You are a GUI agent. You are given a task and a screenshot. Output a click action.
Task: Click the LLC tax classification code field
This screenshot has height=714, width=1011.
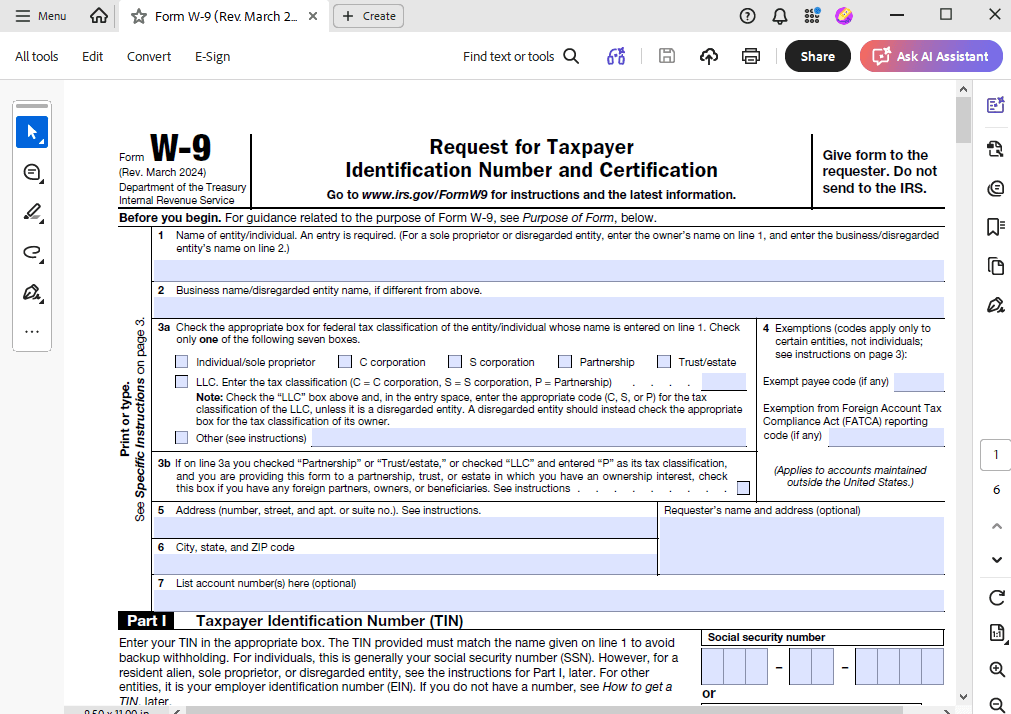coord(723,382)
